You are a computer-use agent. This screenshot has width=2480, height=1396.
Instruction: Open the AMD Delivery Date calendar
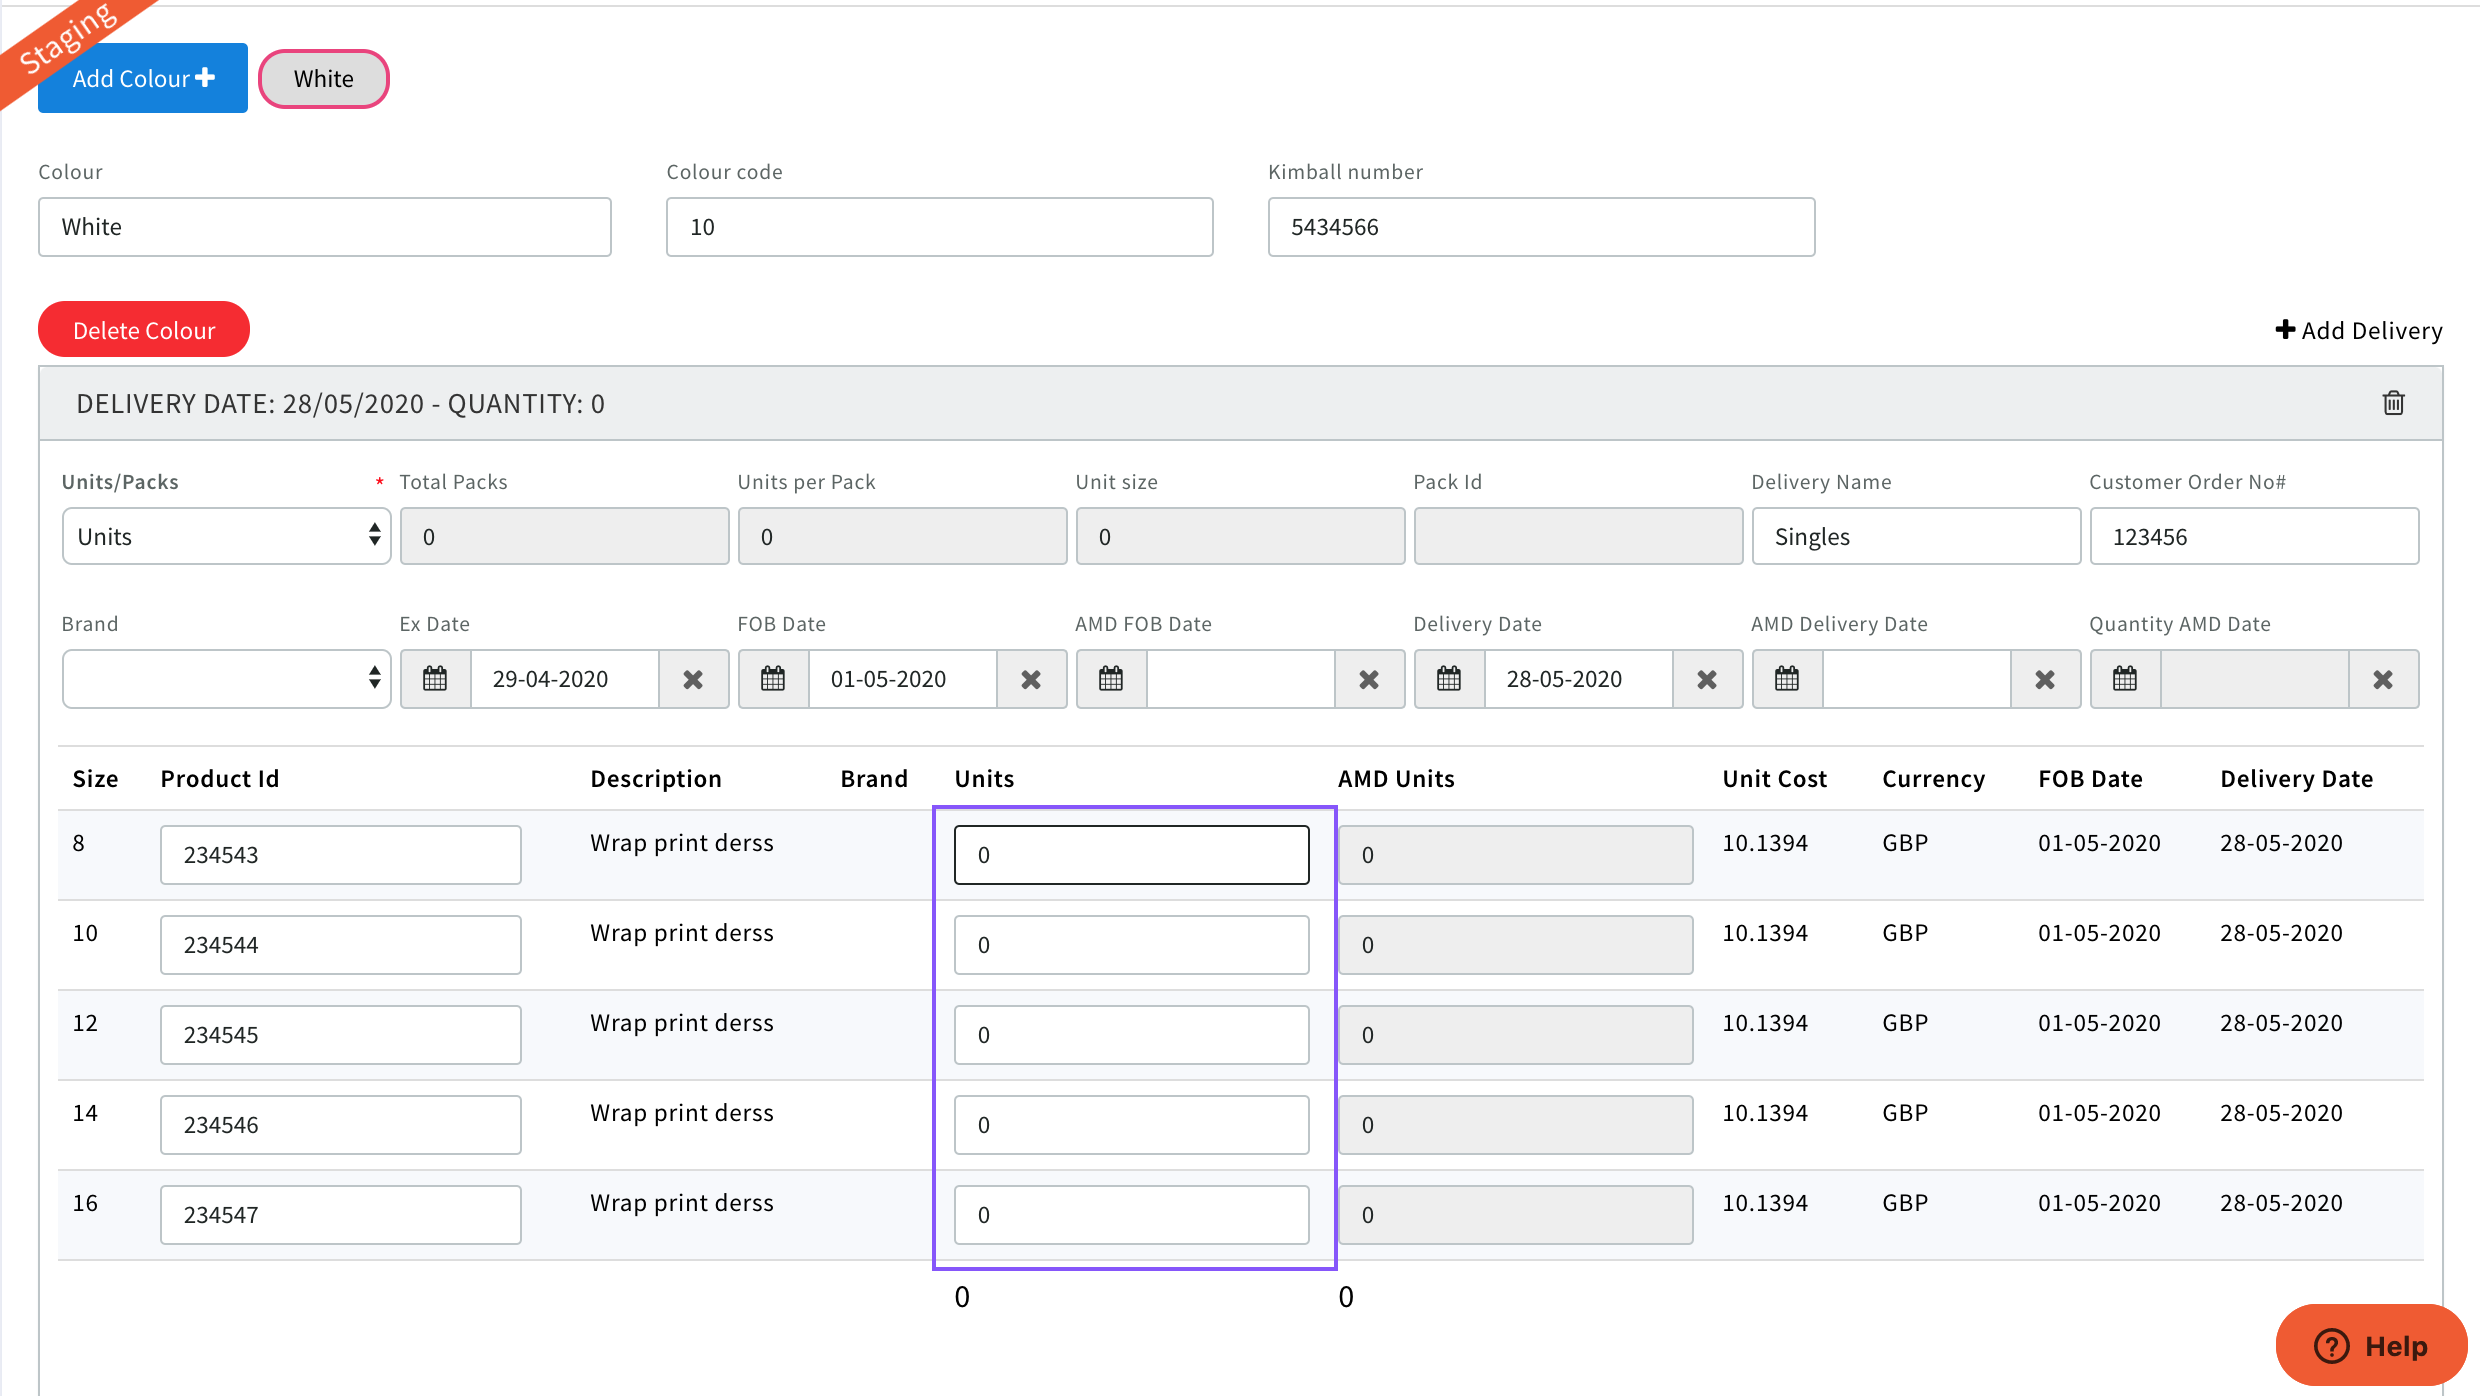coord(1787,679)
